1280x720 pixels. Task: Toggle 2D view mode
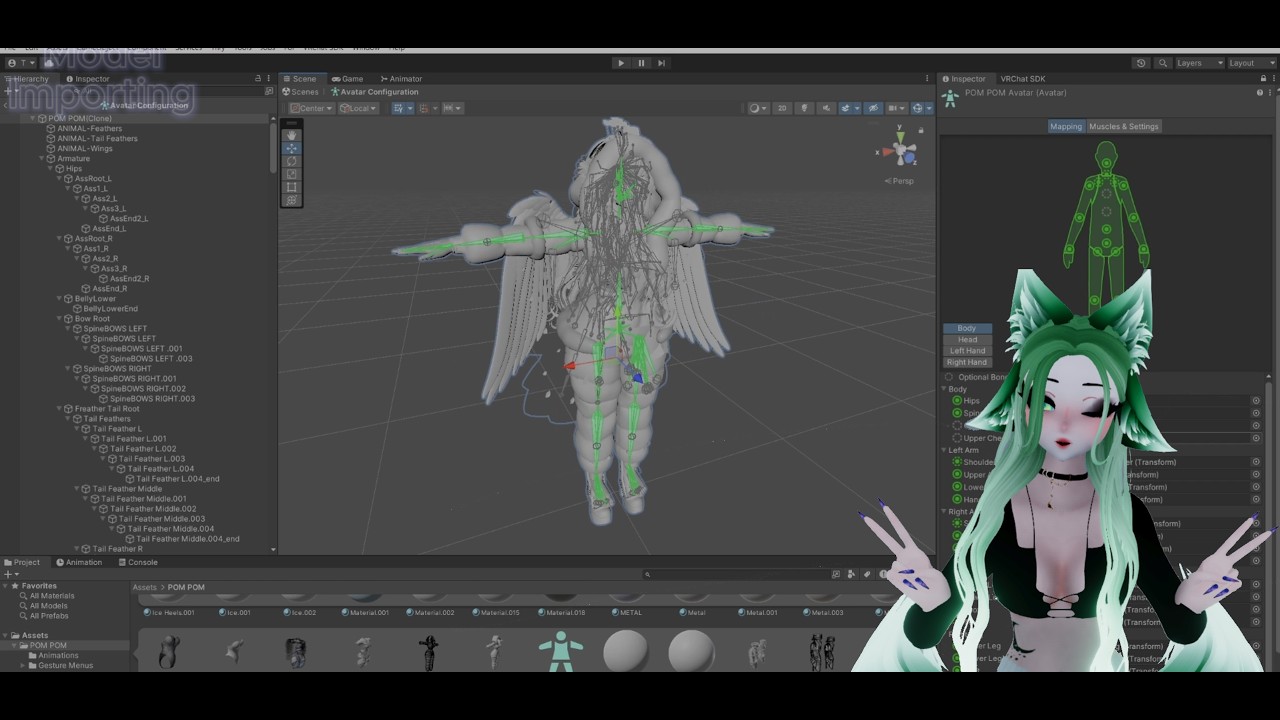pos(782,108)
